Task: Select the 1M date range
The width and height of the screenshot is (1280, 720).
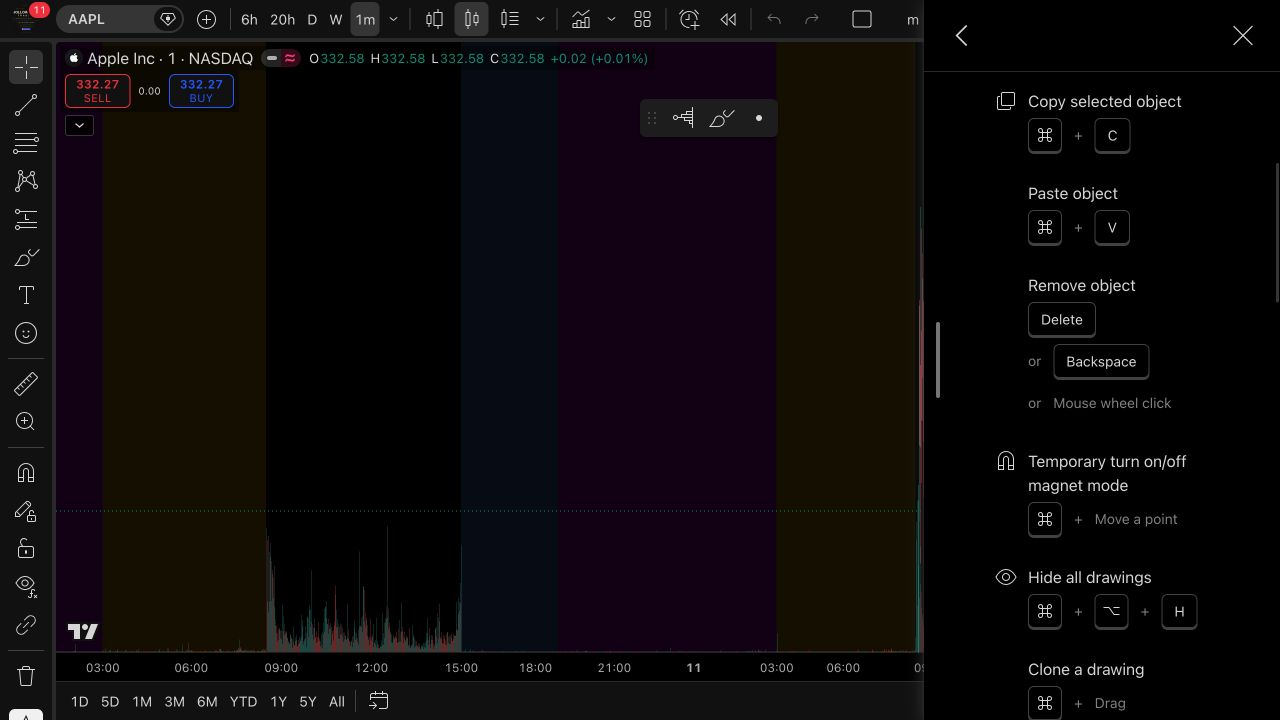Action: (x=142, y=702)
